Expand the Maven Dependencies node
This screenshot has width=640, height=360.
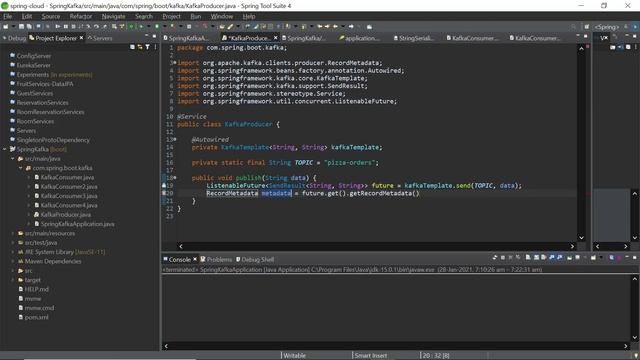(x=13, y=262)
